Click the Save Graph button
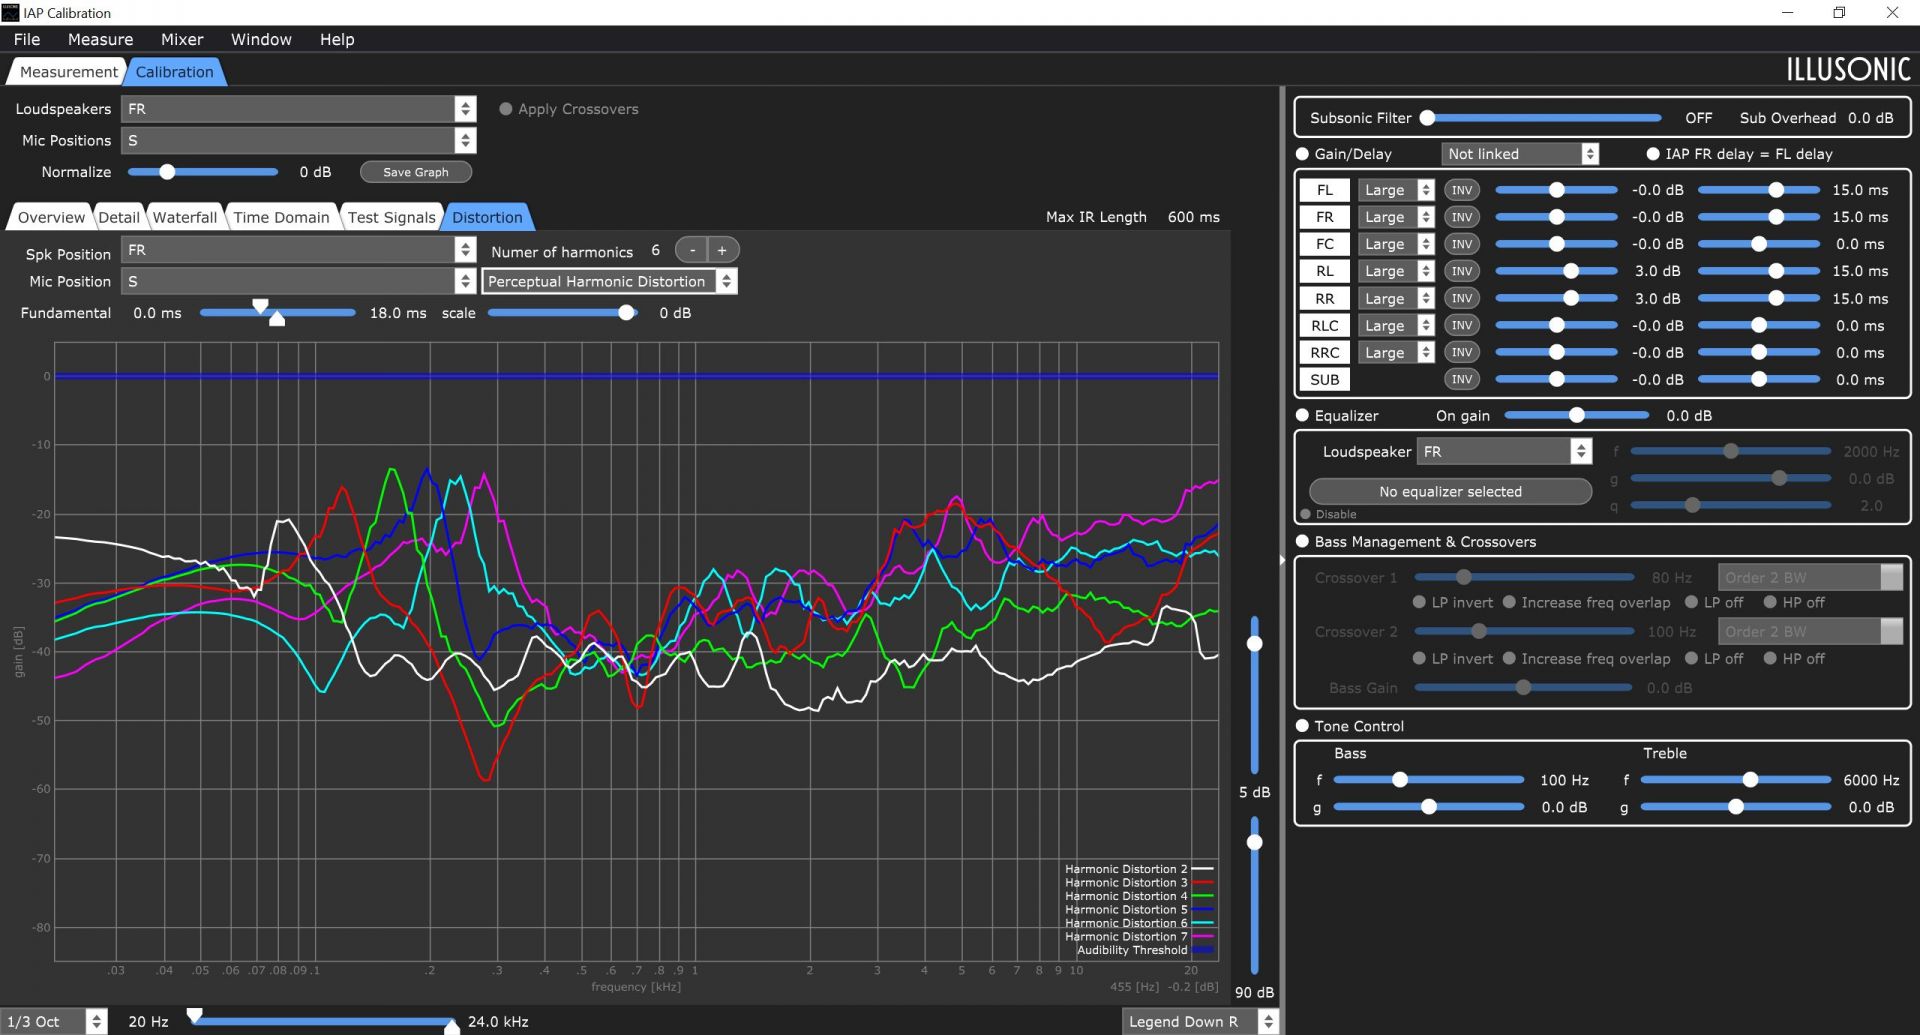 [415, 172]
